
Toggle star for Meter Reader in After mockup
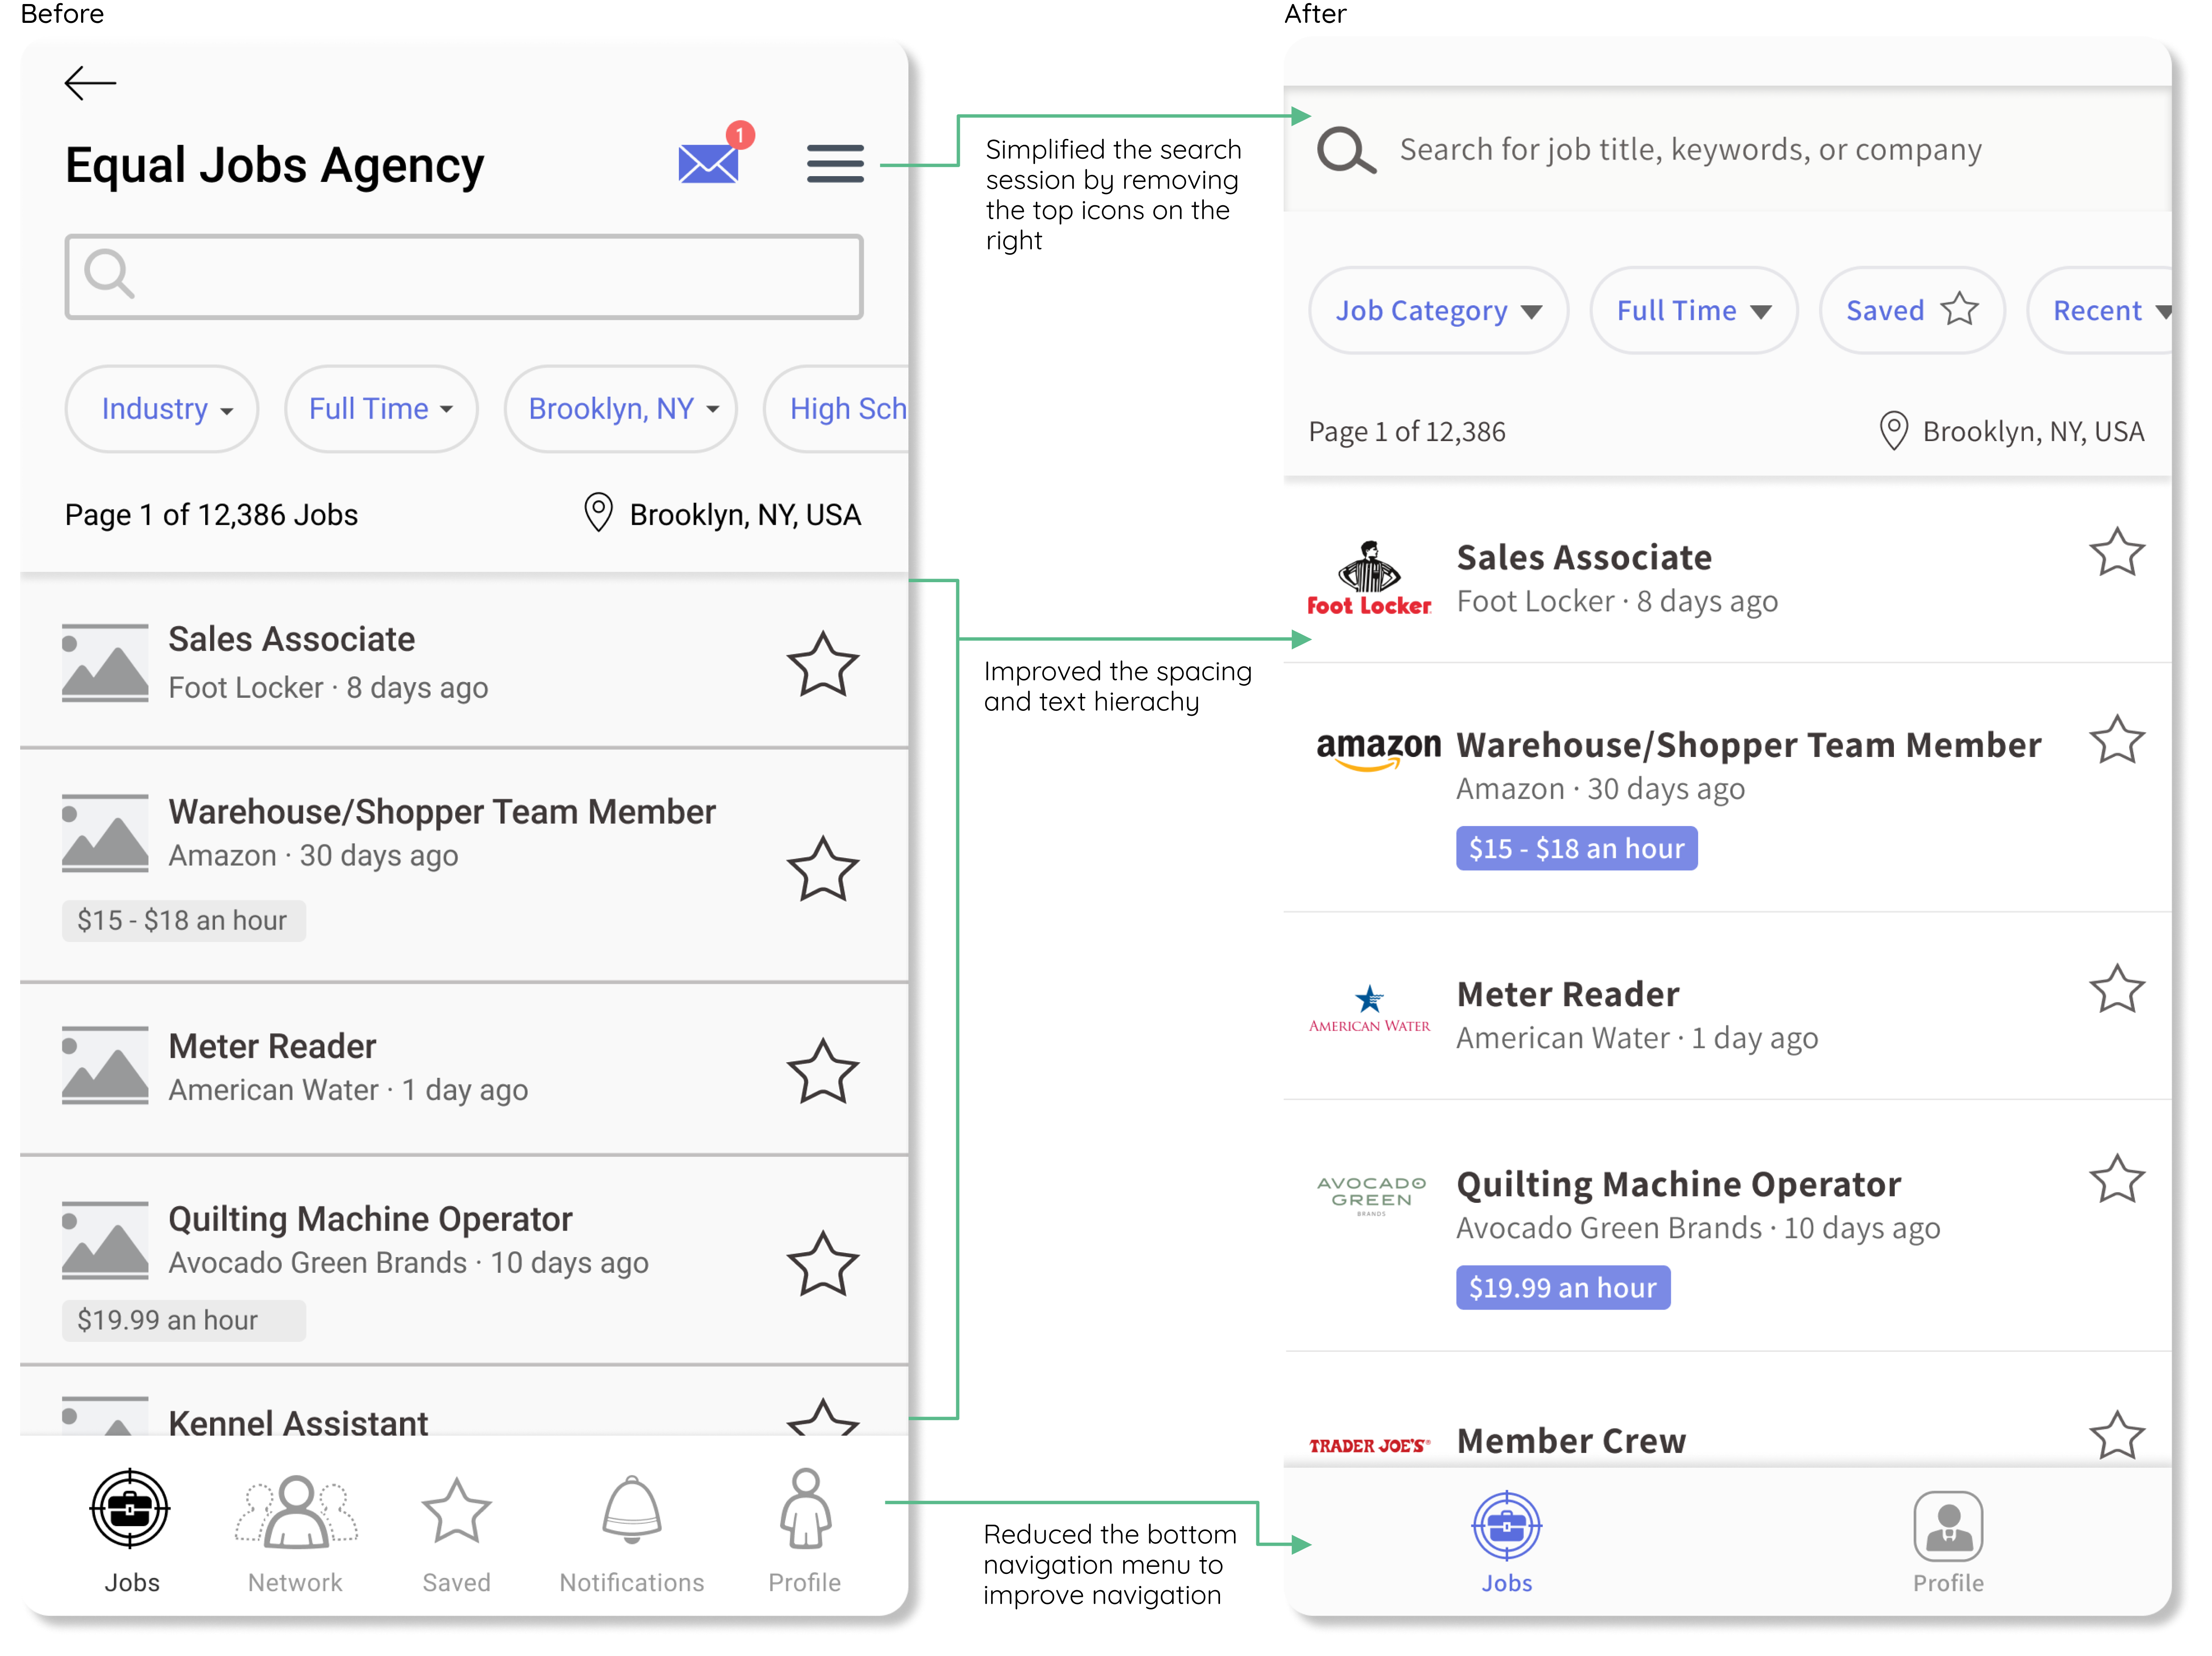click(2117, 989)
